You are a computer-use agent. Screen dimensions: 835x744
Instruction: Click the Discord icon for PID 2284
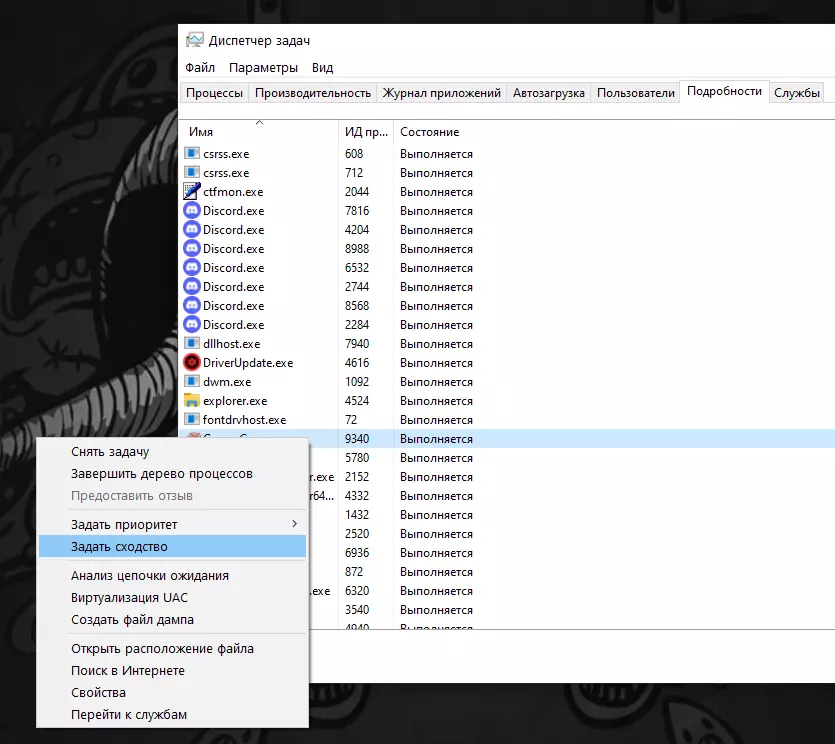pos(192,324)
